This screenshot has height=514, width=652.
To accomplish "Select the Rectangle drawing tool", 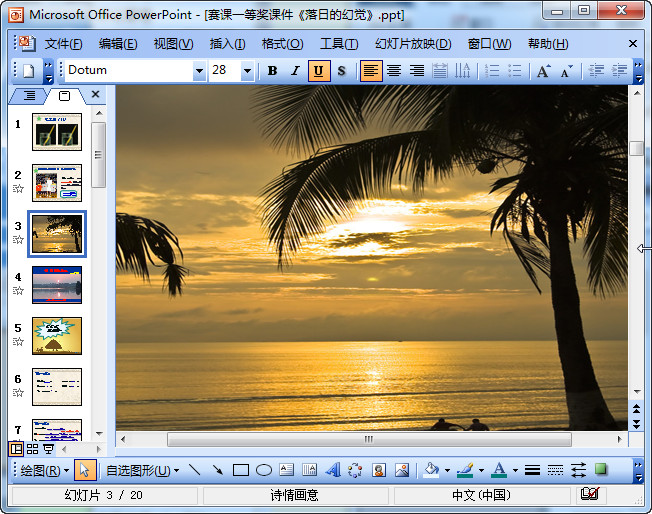I will coord(240,470).
